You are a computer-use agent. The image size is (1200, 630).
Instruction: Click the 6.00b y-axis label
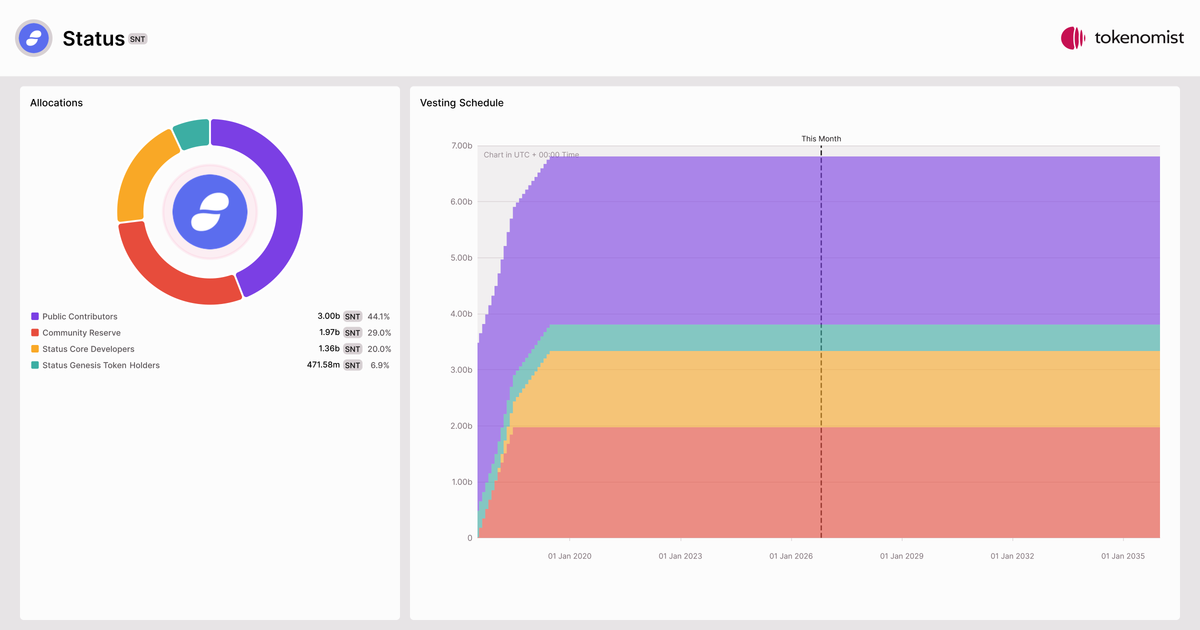tap(461, 202)
